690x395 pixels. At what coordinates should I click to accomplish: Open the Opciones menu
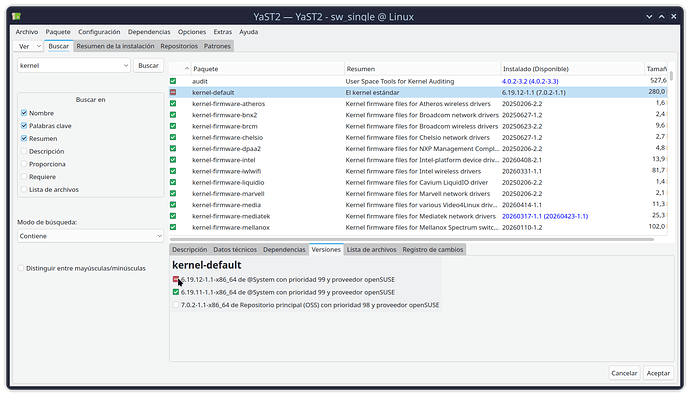(191, 32)
